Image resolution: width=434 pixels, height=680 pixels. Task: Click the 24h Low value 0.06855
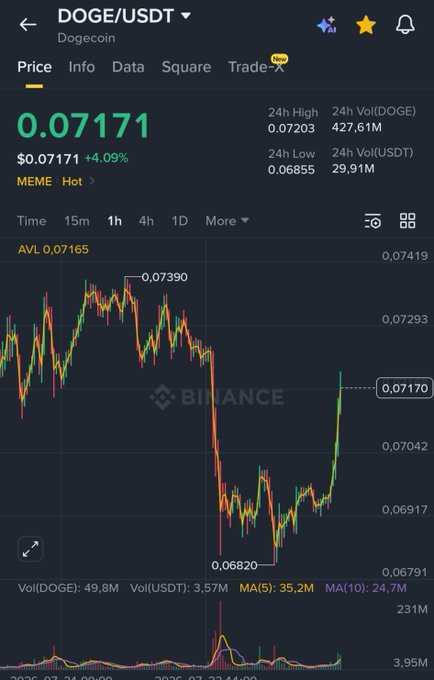click(291, 170)
